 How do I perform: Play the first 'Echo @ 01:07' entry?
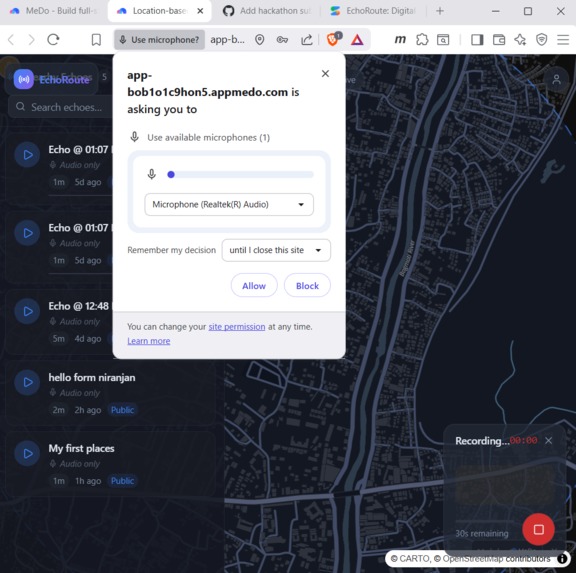pyautogui.click(x=27, y=155)
